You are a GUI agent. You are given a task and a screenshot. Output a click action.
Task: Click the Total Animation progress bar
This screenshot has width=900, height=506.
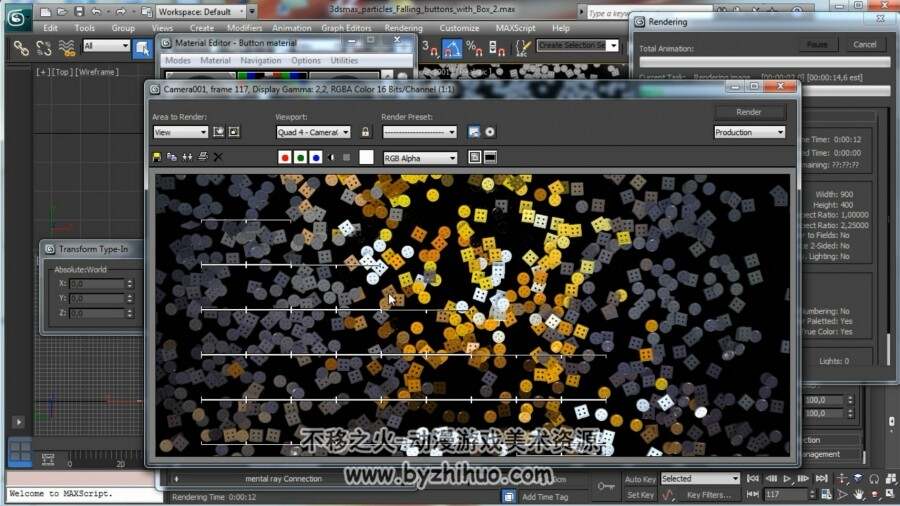pos(765,62)
